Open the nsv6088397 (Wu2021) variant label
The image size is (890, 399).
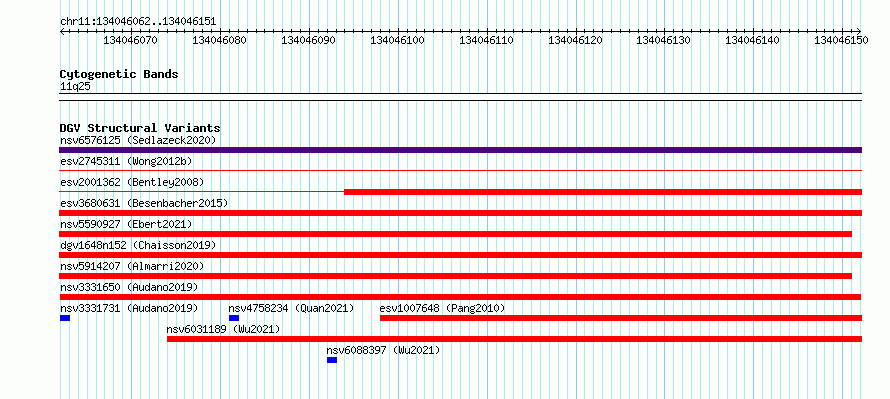click(x=383, y=350)
